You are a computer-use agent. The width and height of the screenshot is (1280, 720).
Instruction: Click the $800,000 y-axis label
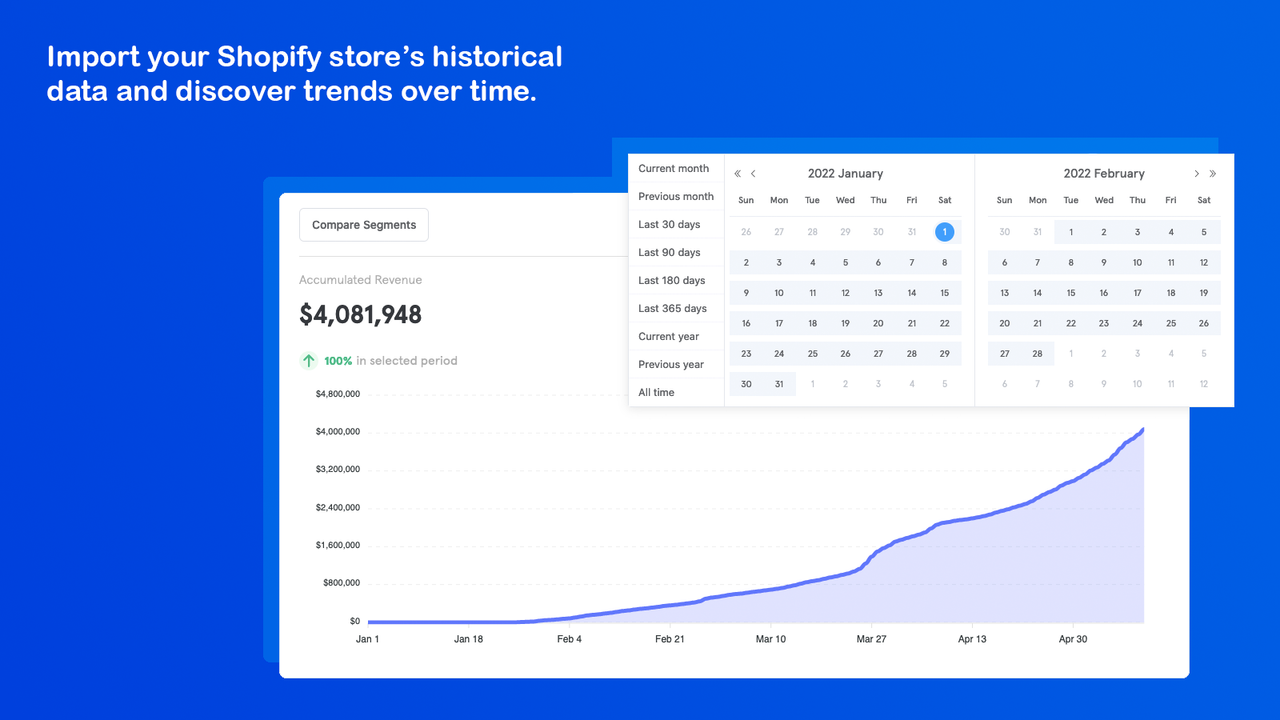point(341,584)
